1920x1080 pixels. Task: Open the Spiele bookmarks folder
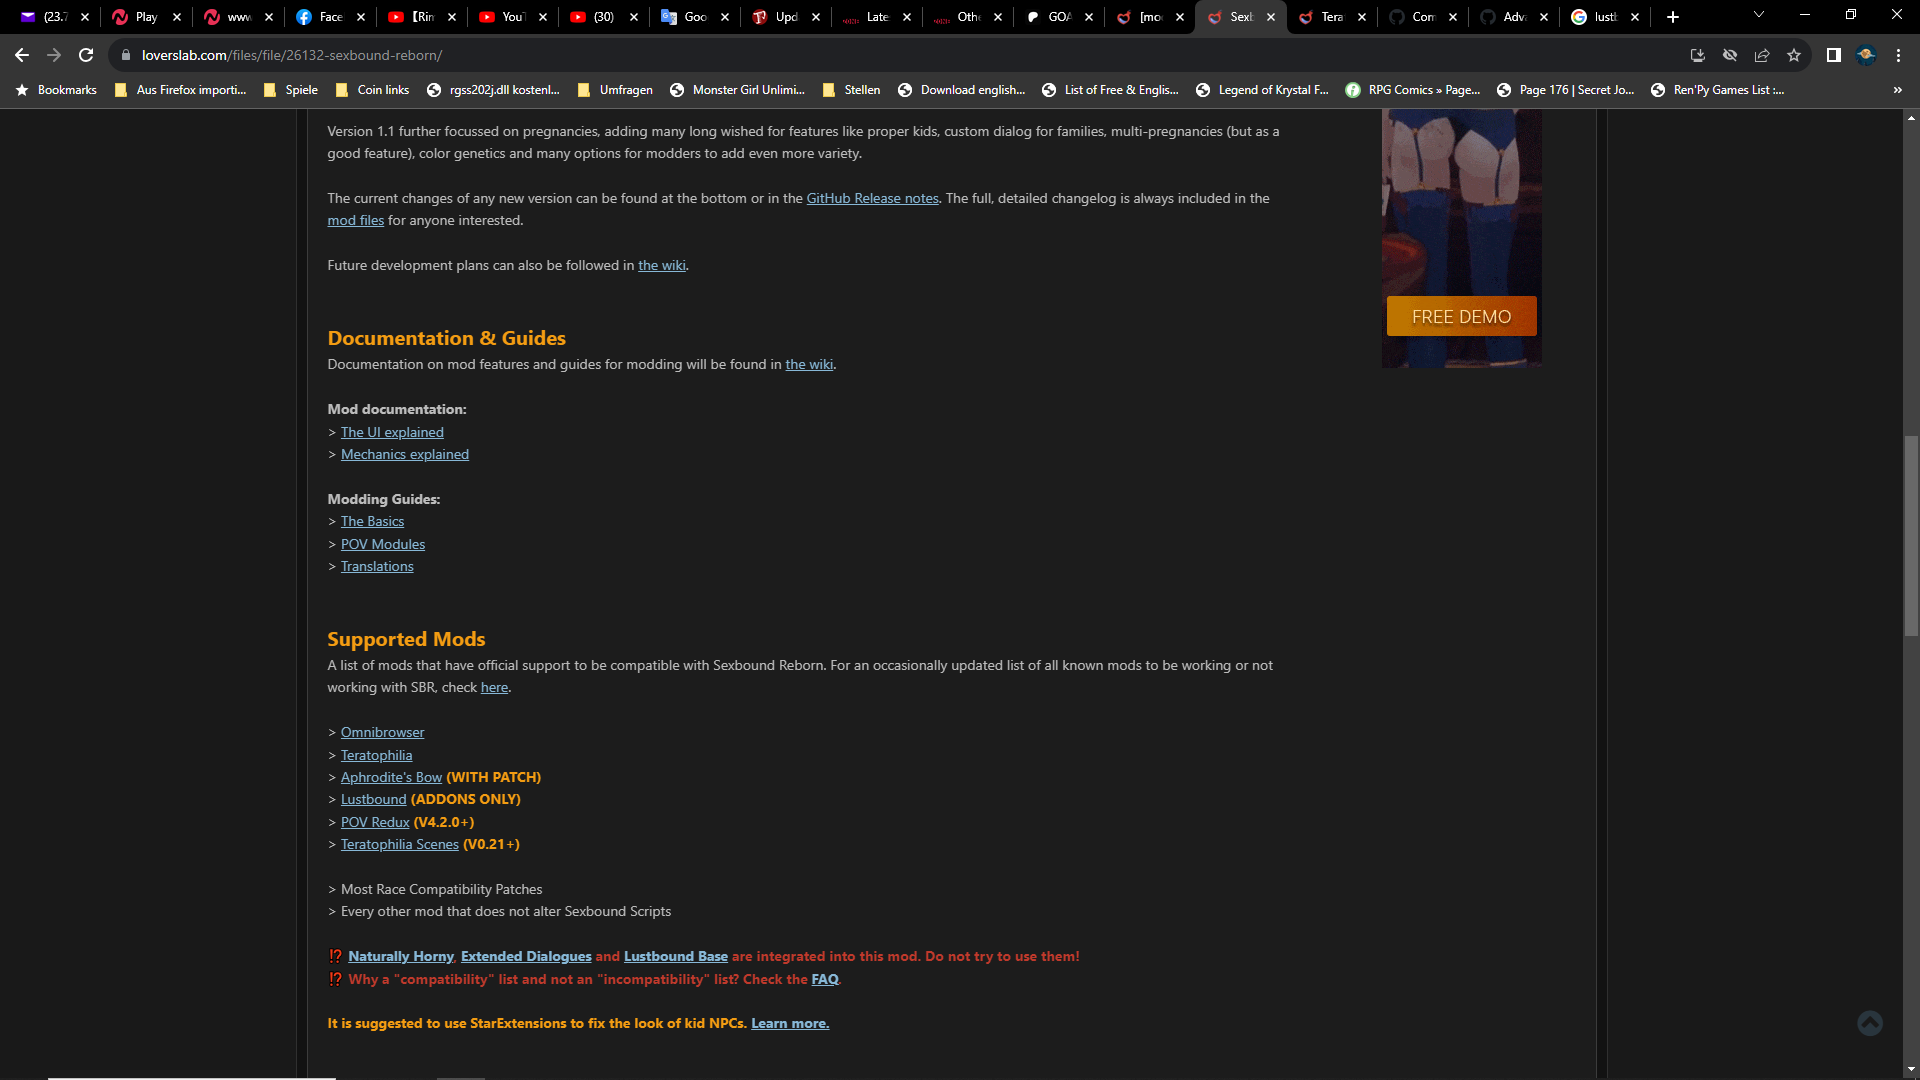(291, 90)
